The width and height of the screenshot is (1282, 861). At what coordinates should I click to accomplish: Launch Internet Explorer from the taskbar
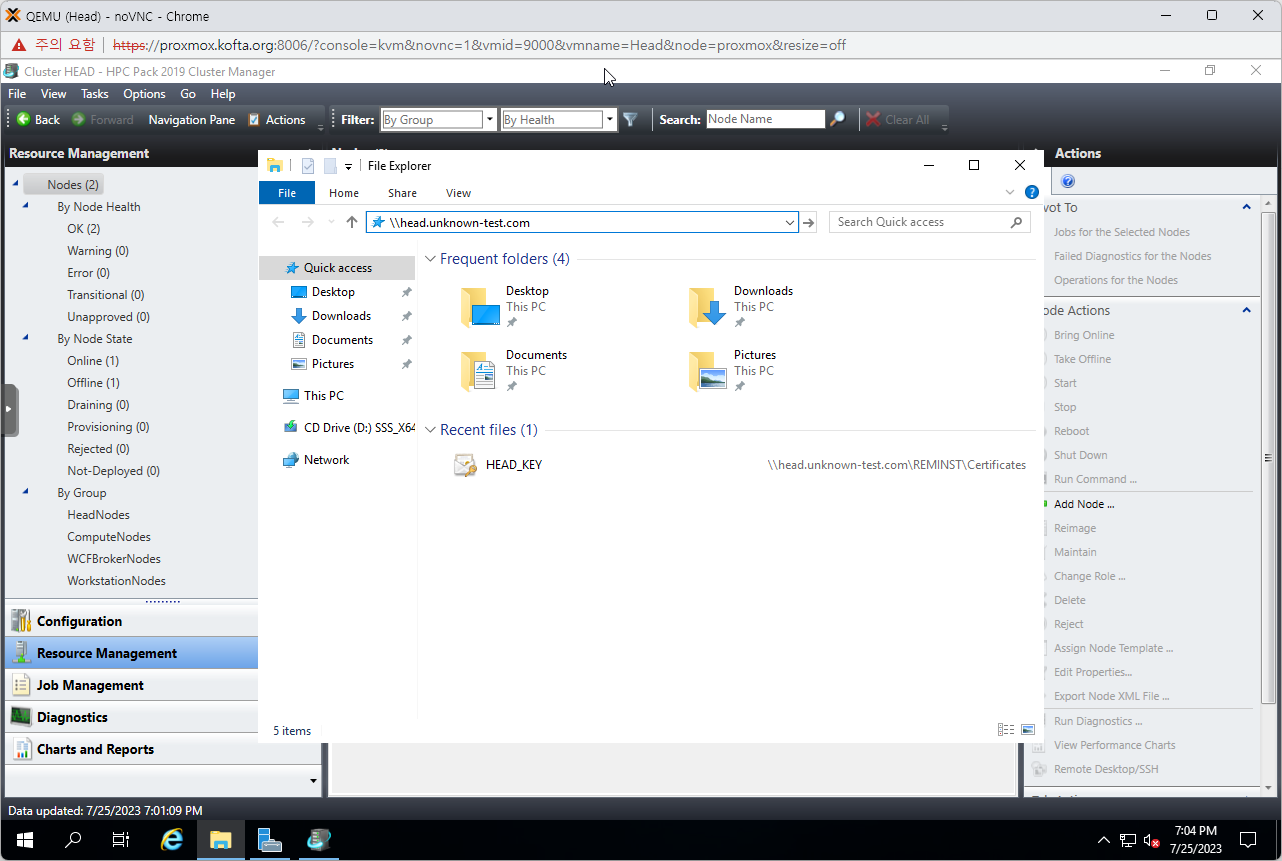tap(172, 840)
